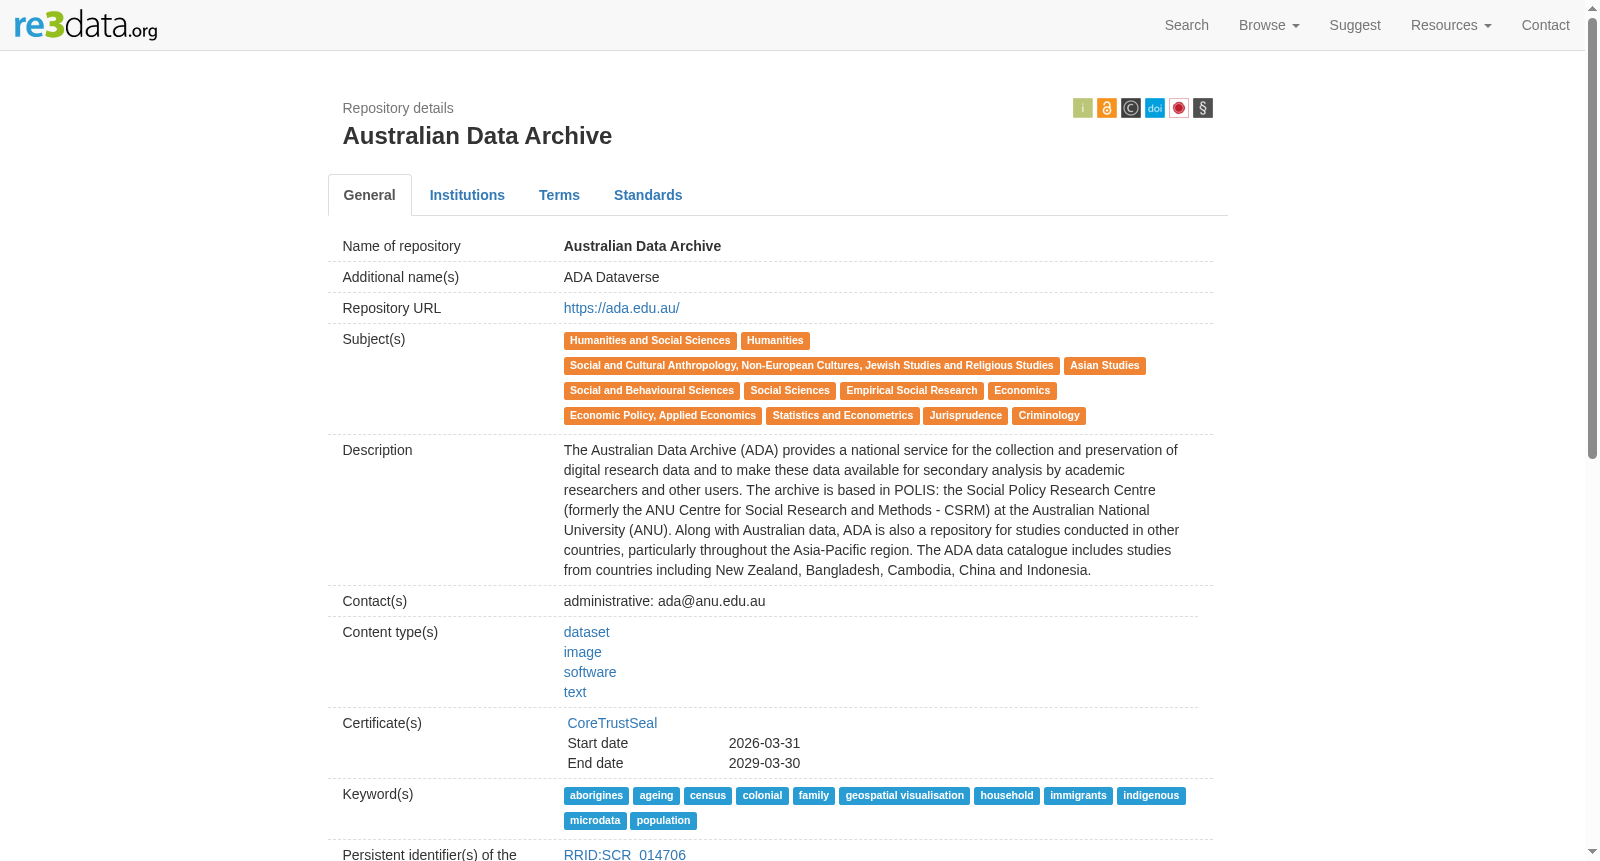Viewport: 1600px width, 861px height.
Task: Click the Statistics and Econometrics subject tag
Action: click(x=843, y=416)
